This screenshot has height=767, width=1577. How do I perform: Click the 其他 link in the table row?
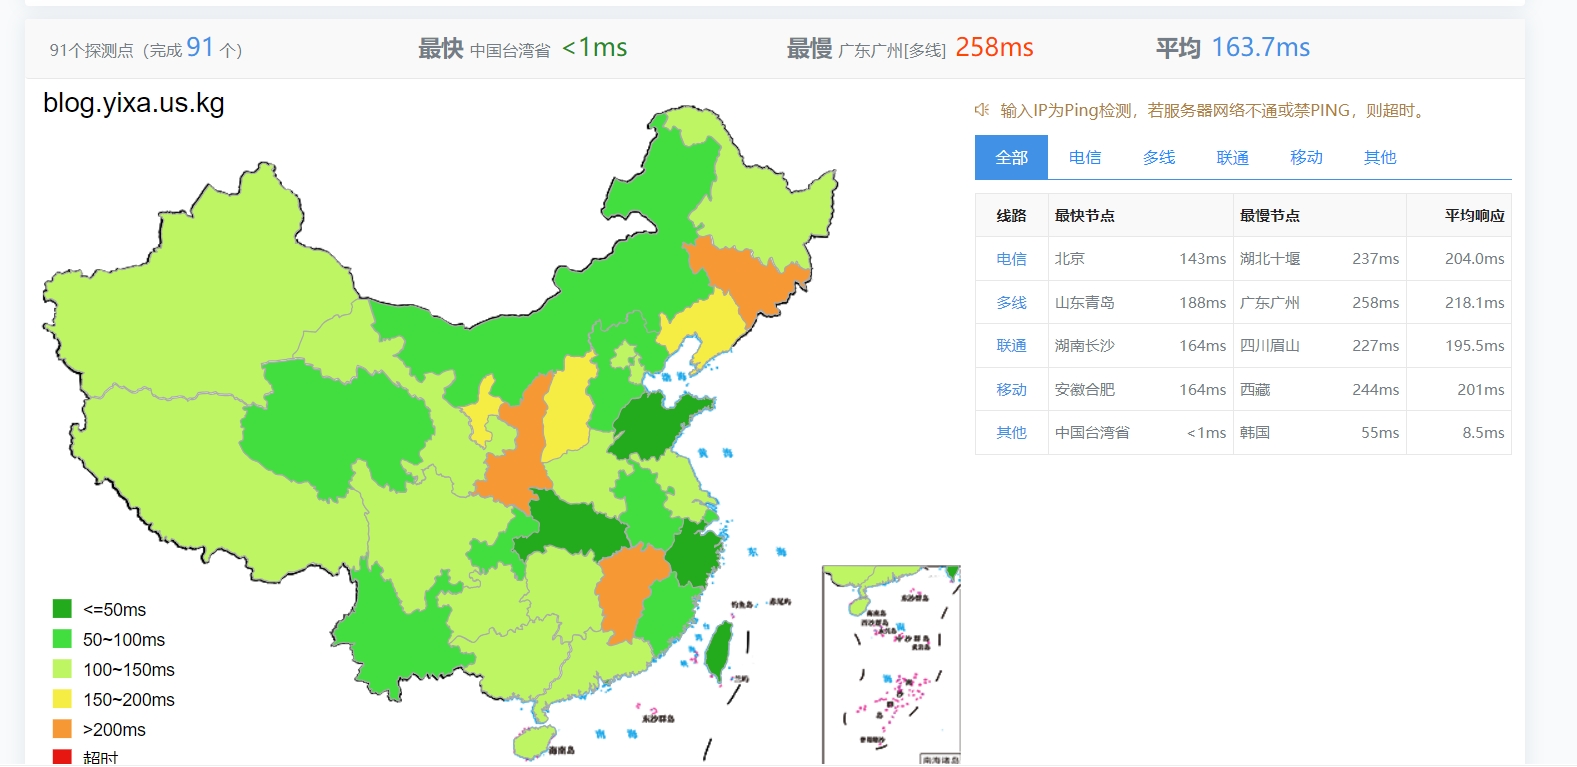(1011, 433)
